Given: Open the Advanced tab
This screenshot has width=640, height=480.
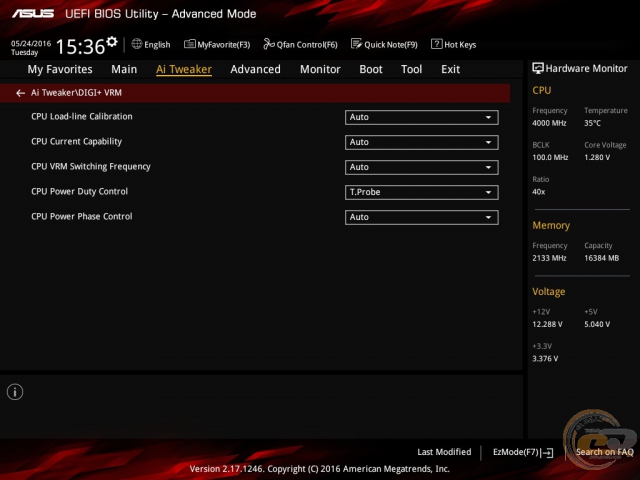Looking at the screenshot, I should click(256, 69).
